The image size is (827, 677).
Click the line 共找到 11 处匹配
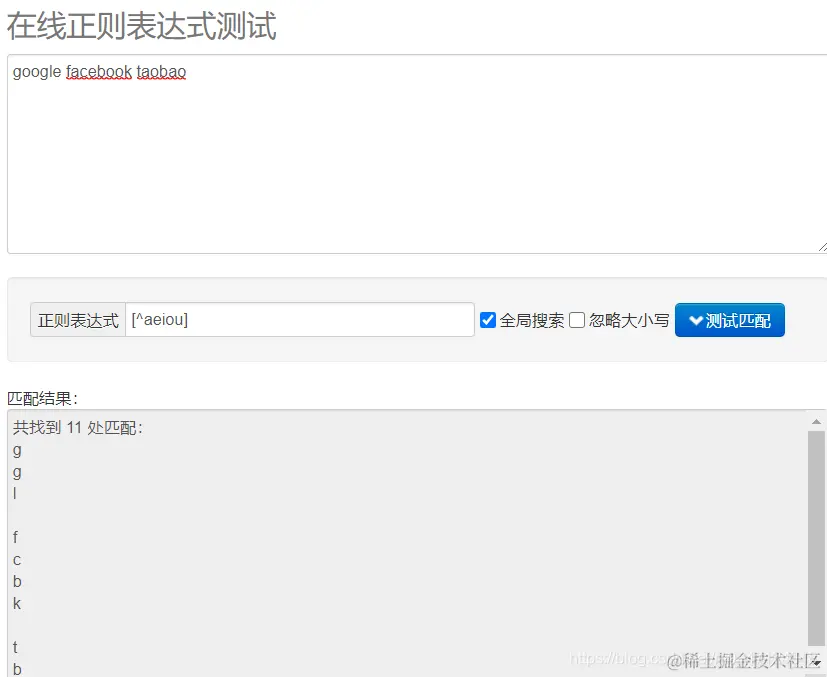78,427
